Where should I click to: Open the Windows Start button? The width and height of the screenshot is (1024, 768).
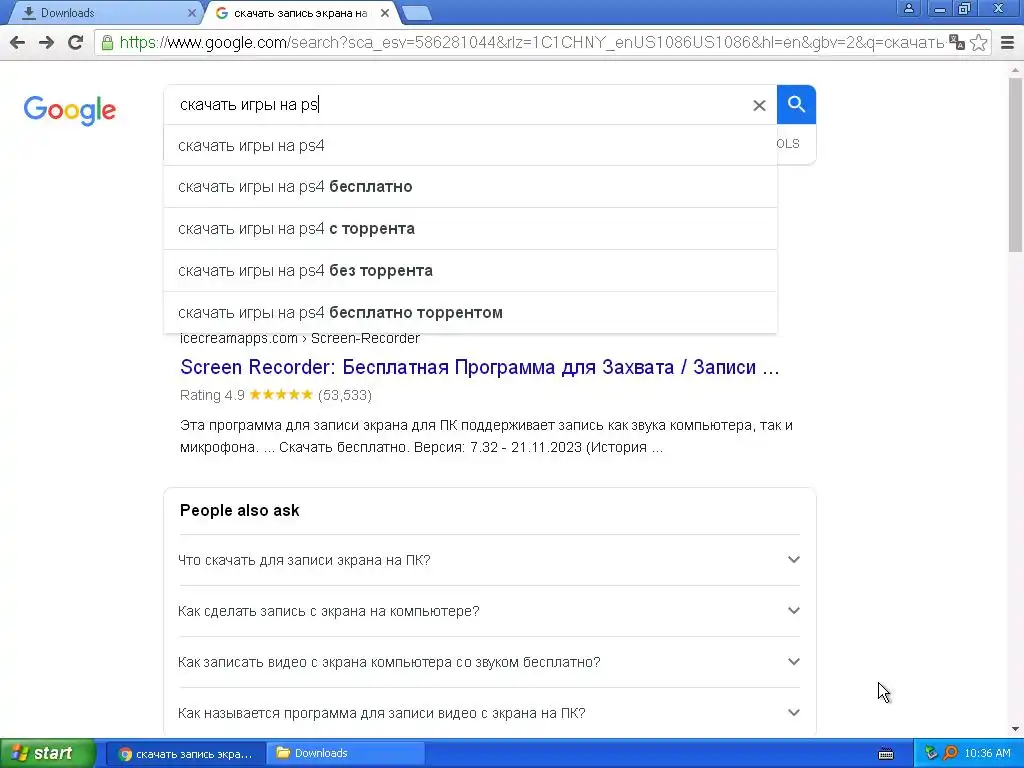47,753
